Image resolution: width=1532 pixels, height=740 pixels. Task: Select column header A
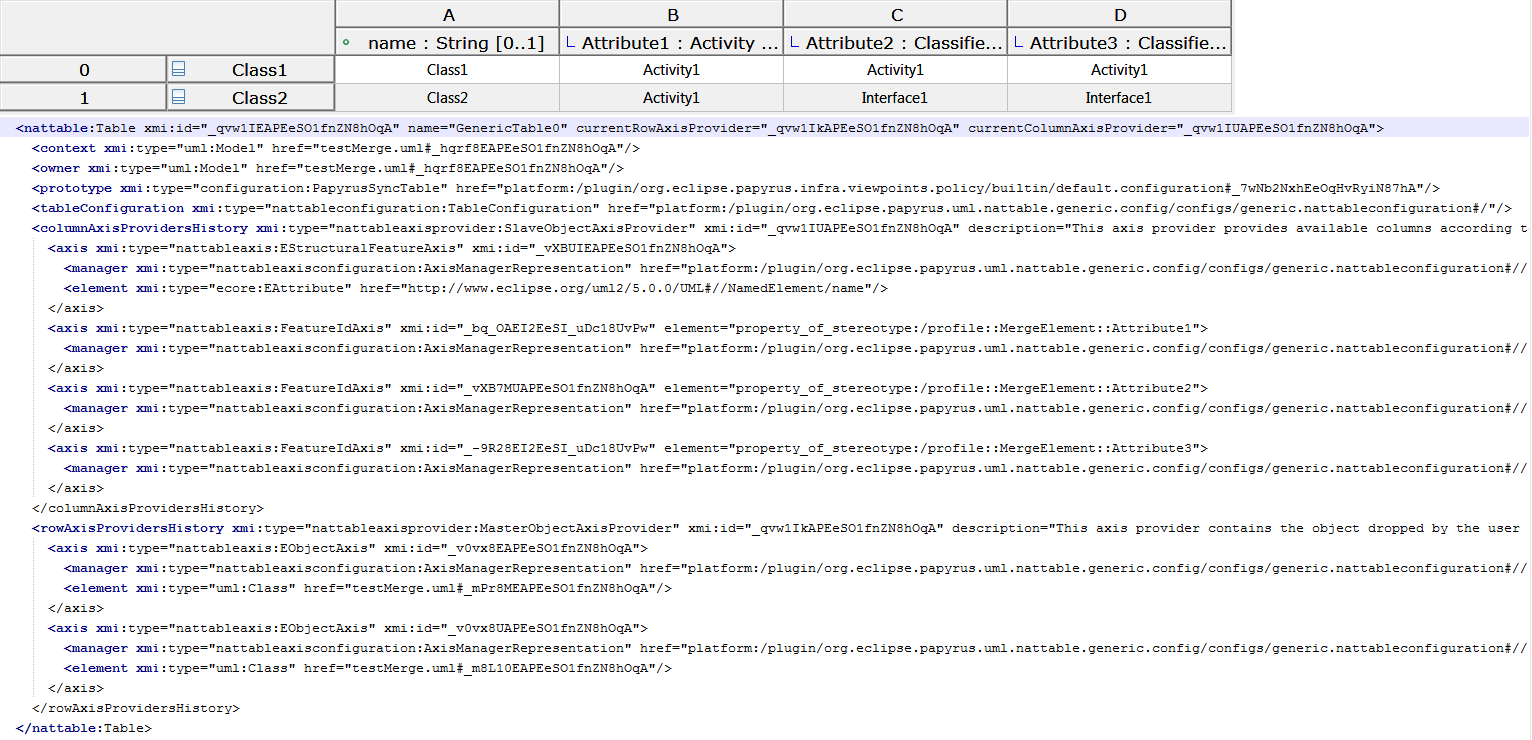click(447, 14)
